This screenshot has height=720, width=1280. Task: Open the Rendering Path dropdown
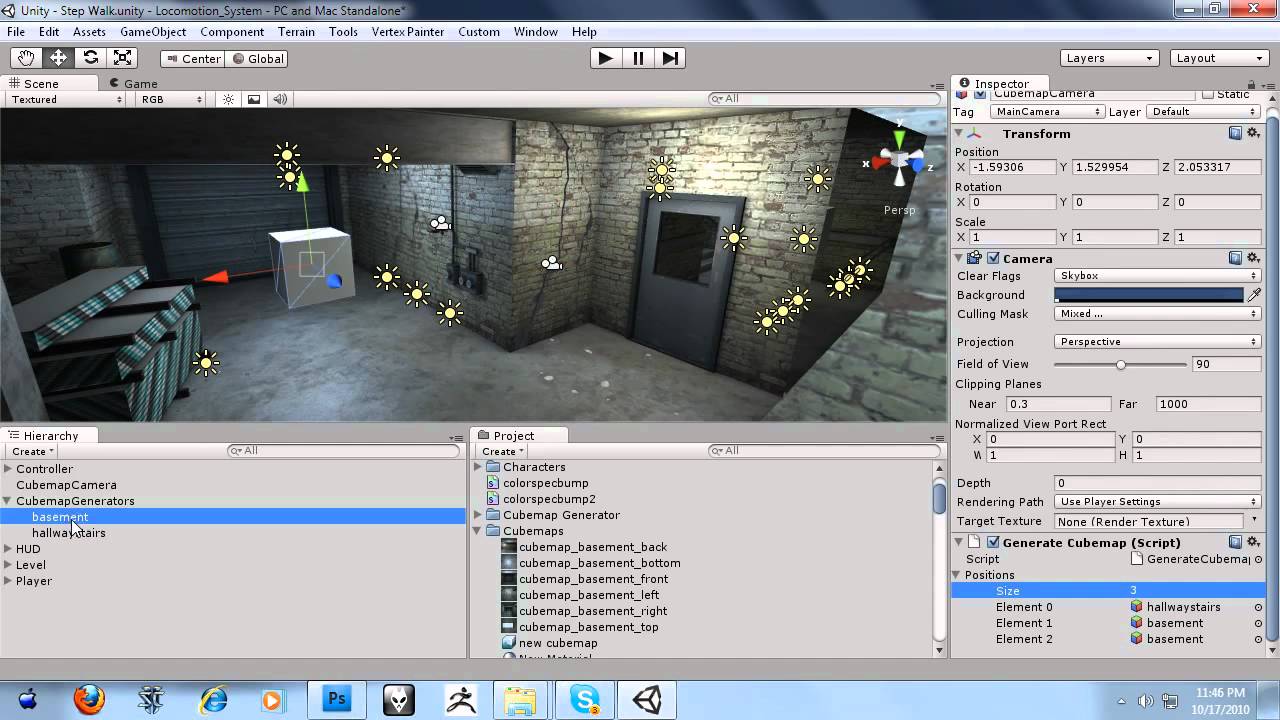point(1157,502)
